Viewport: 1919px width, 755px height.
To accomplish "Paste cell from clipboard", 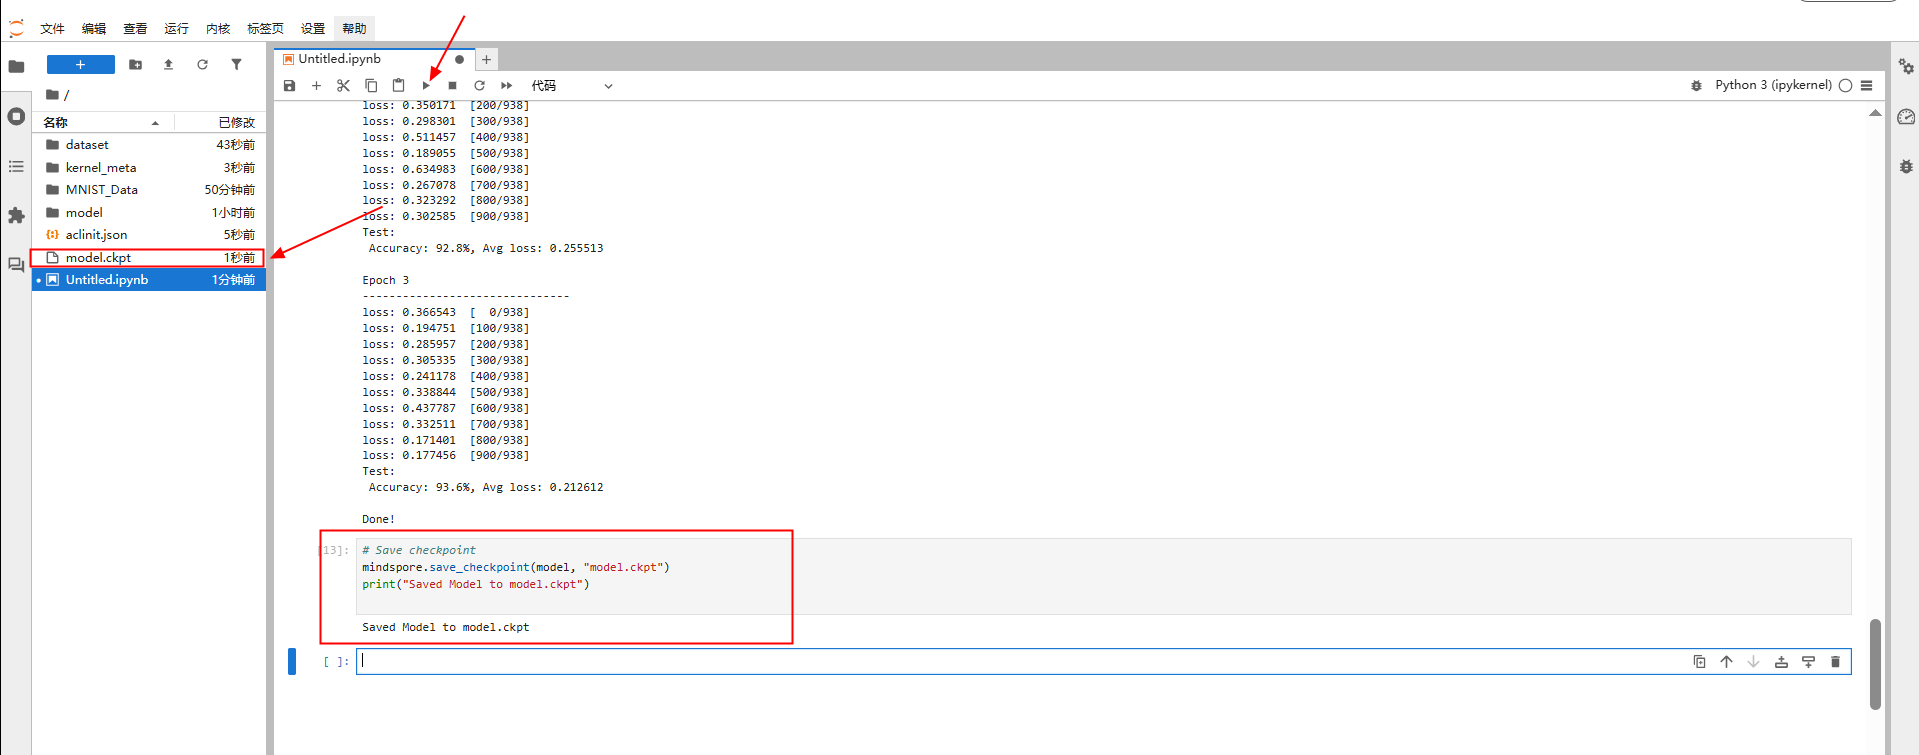I will (398, 86).
